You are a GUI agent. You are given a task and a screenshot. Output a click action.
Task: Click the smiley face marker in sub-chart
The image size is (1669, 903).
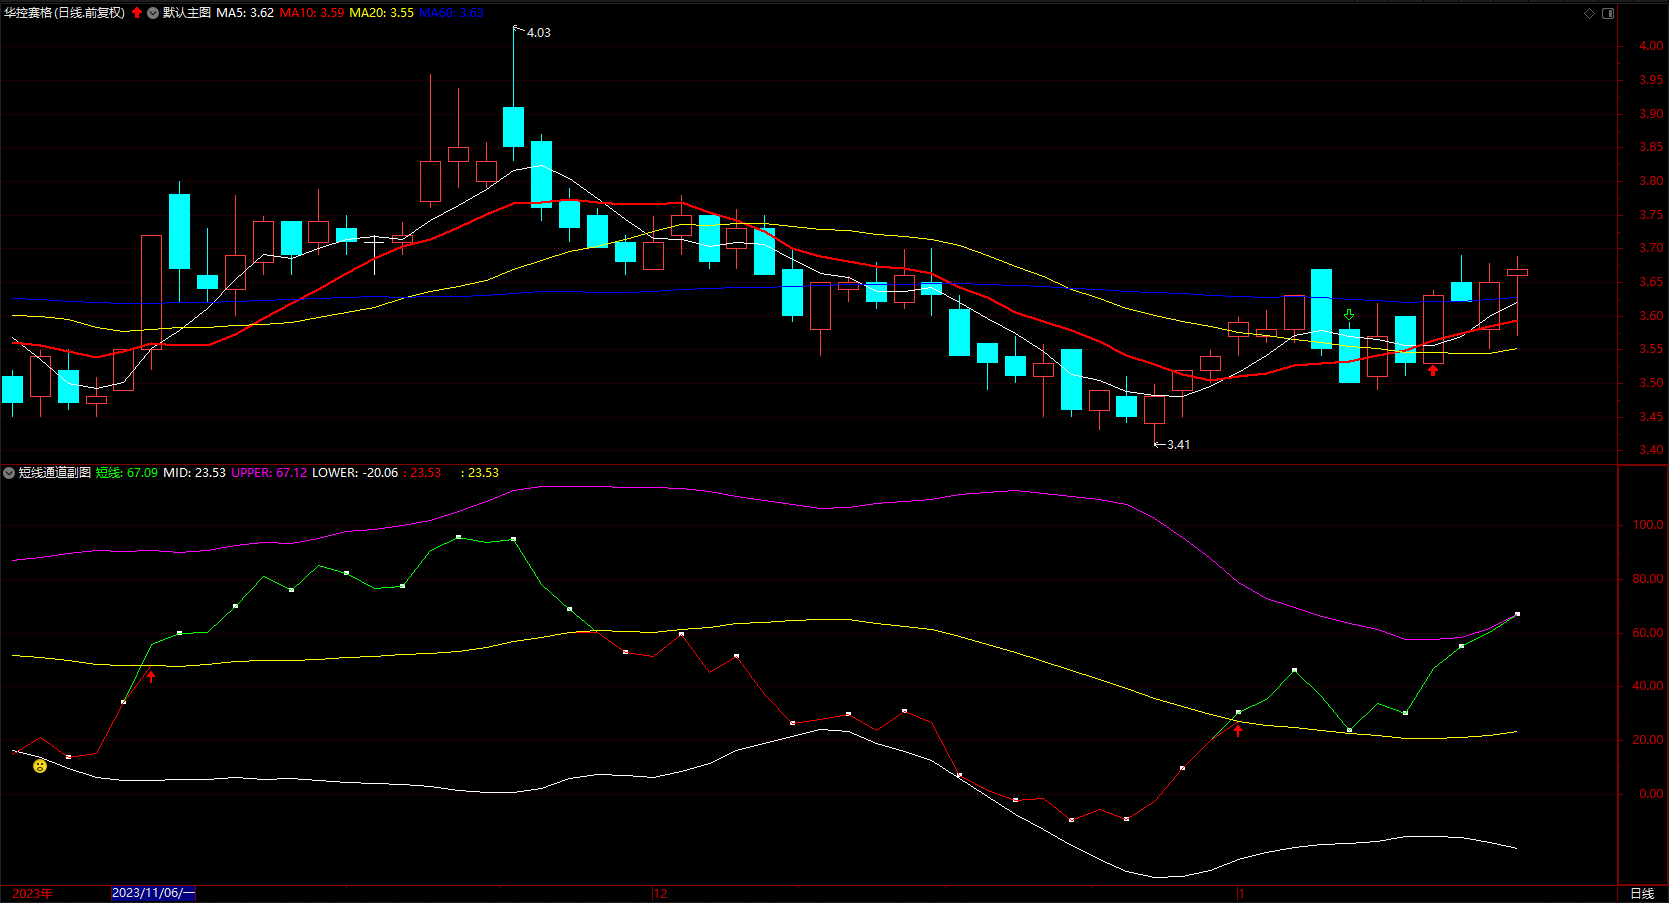click(x=40, y=766)
